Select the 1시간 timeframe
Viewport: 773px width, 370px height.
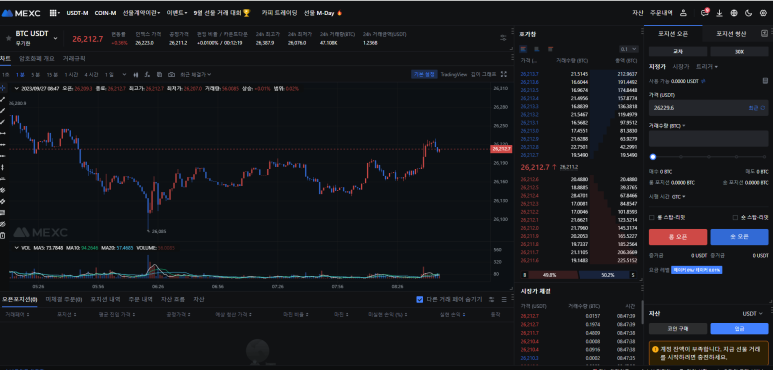pos(71,74)
